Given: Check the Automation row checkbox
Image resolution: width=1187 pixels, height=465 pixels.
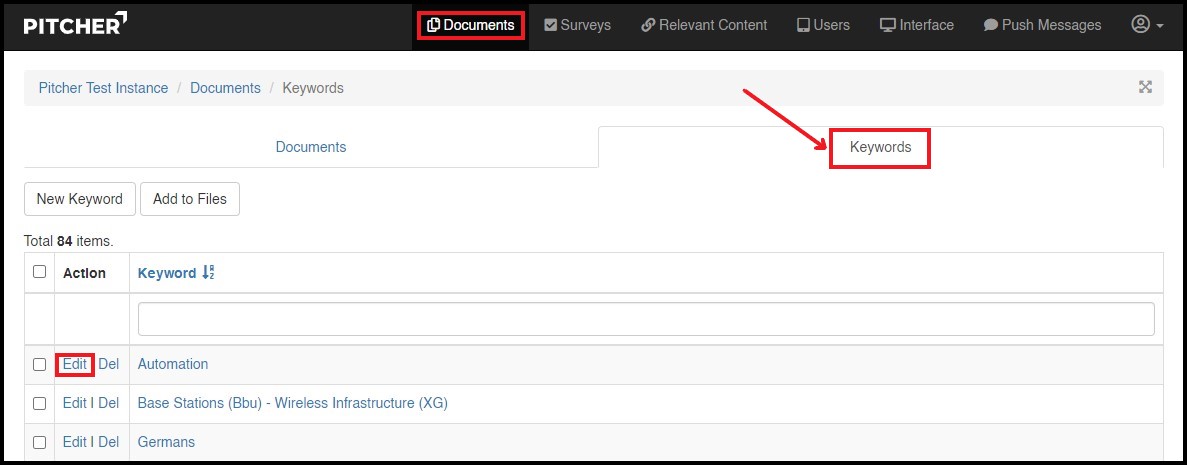Looking at the screenshot, I should tap(39, 365).
